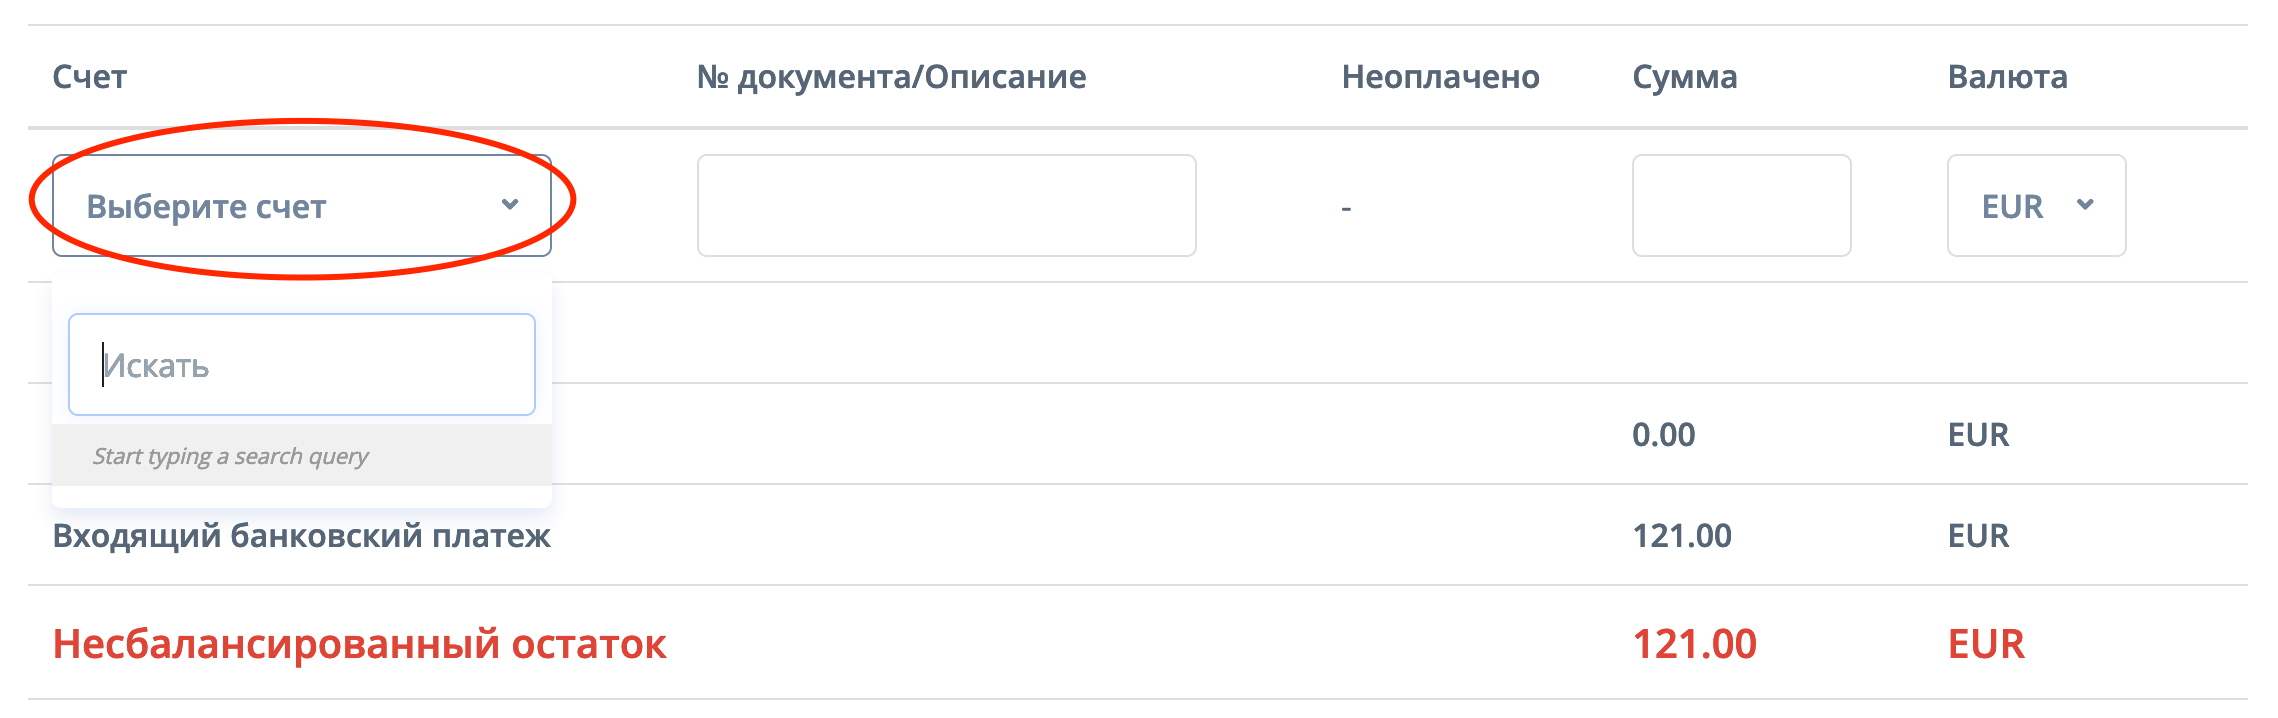The image size is (2278, 718).
Task: Click the empty Сумма amount input box
Action: point(1741,206)
